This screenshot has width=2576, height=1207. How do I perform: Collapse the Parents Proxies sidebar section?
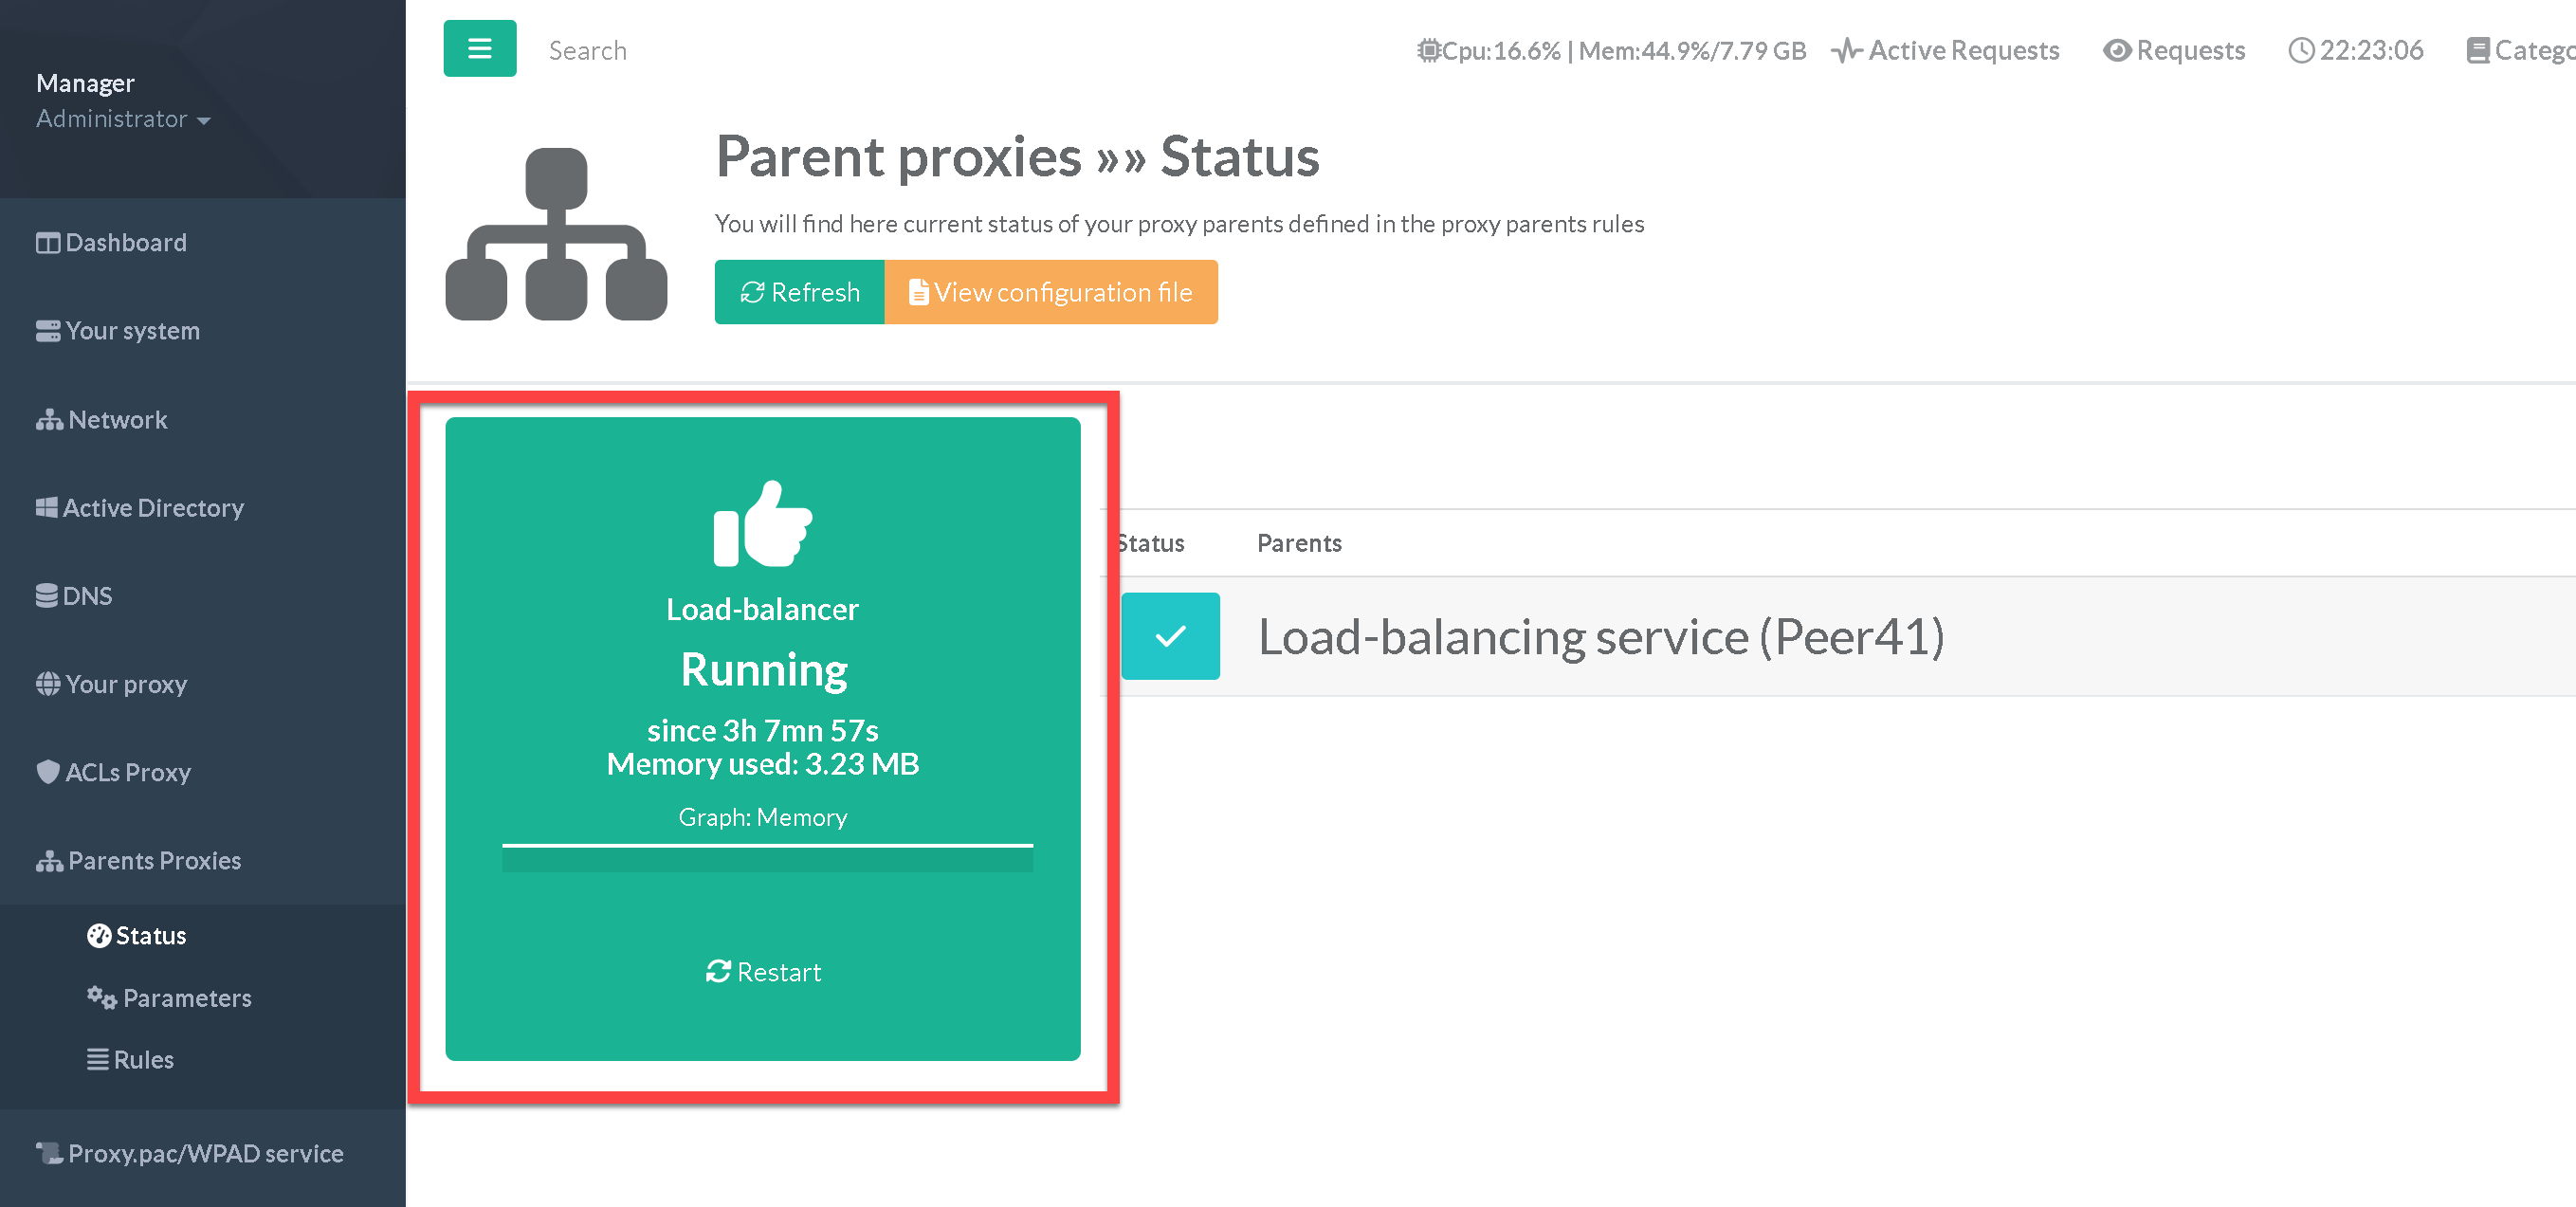point(154,861)
